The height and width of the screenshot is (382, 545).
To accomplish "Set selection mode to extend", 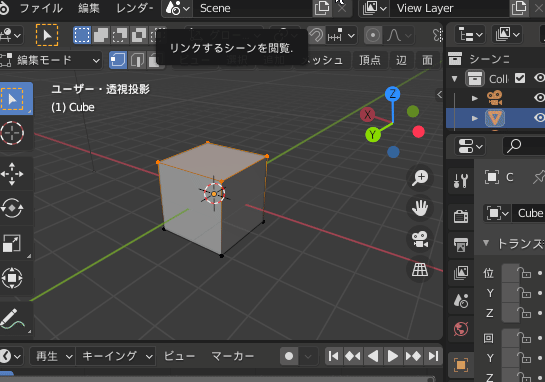I will pos(101,35).
